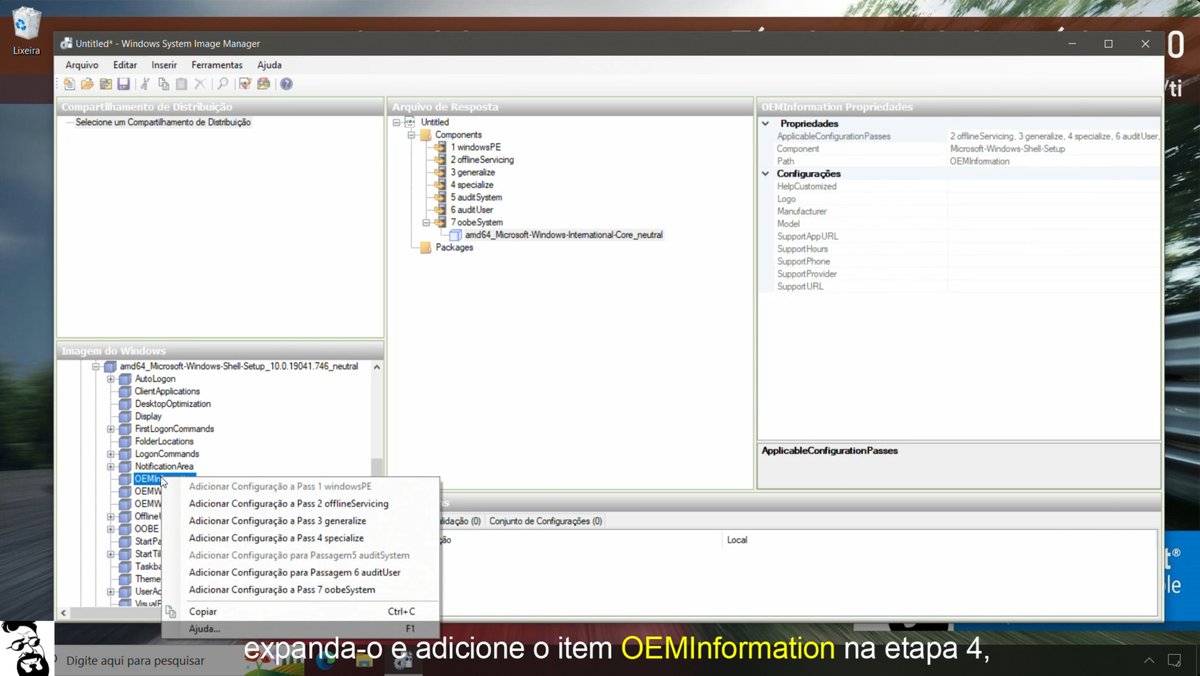The image size is (1200, 676).
Task: Collapse the Propriedades section chevron
Action: [766, 123]
